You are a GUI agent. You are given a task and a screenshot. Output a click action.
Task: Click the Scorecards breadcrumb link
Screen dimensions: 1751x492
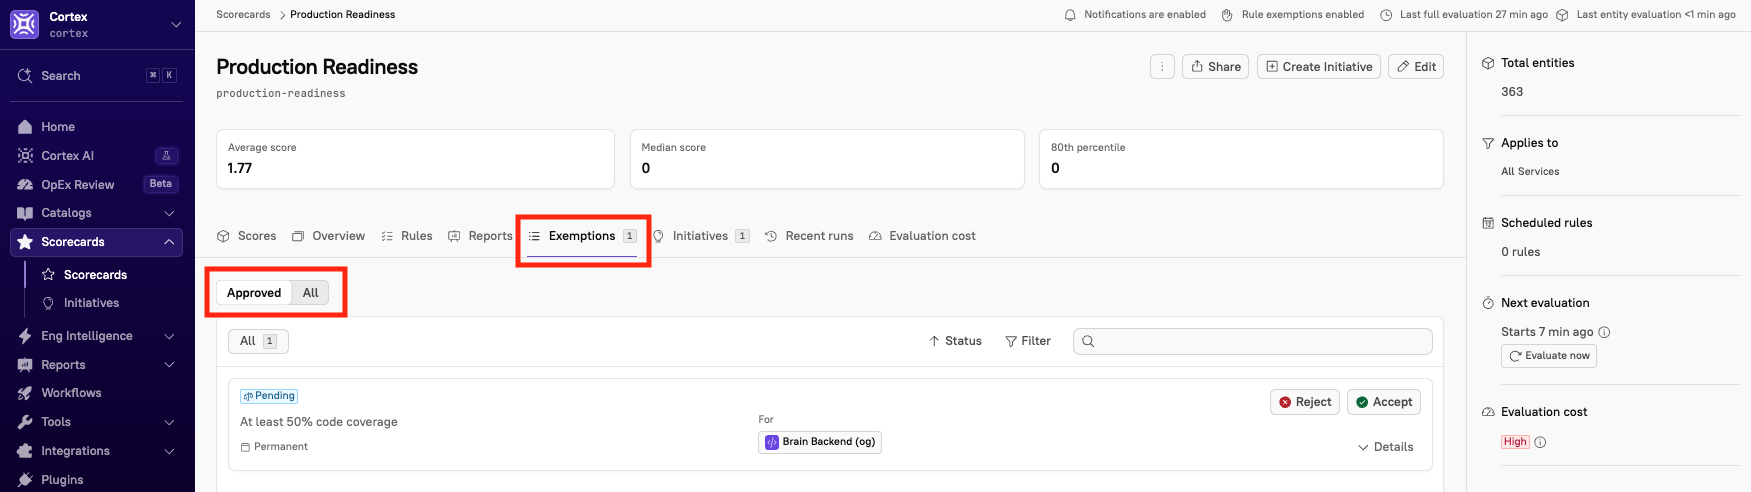coord(243,15)
